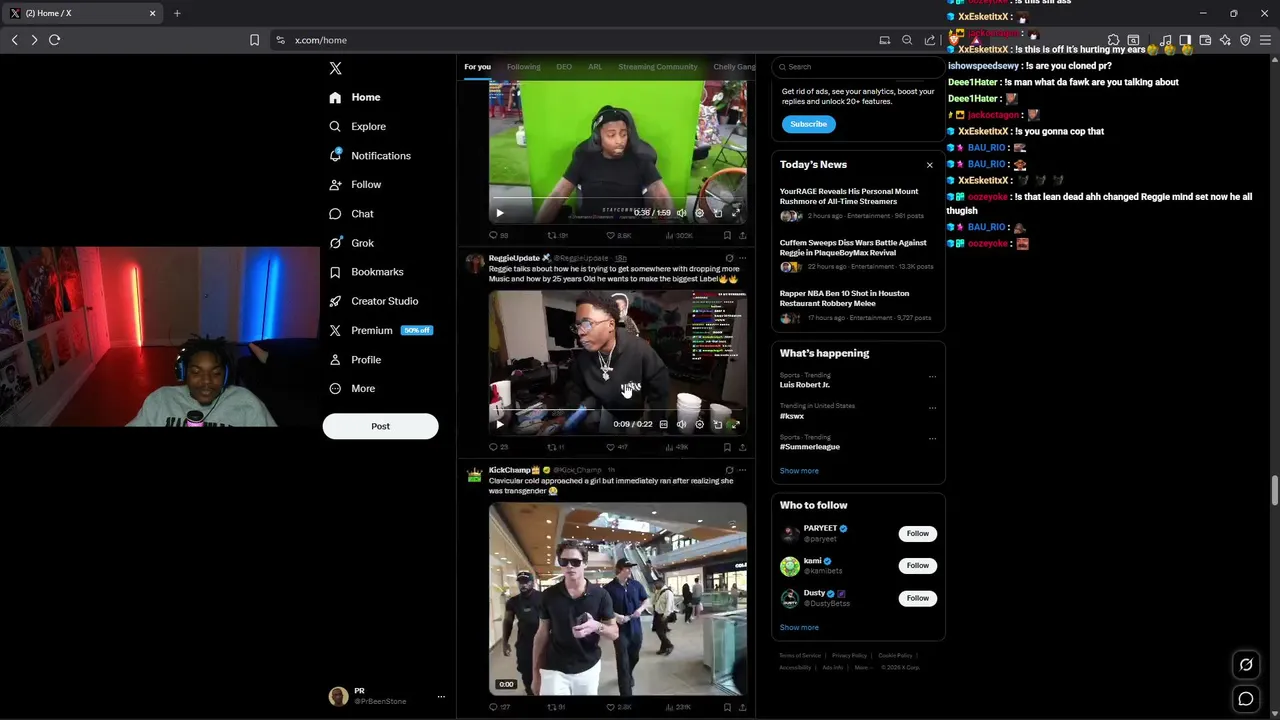Viewport: 1280px width, 720px height.
Task: Open options for #kswx trend
Action: pyautogui.click(x=932, y=407)
